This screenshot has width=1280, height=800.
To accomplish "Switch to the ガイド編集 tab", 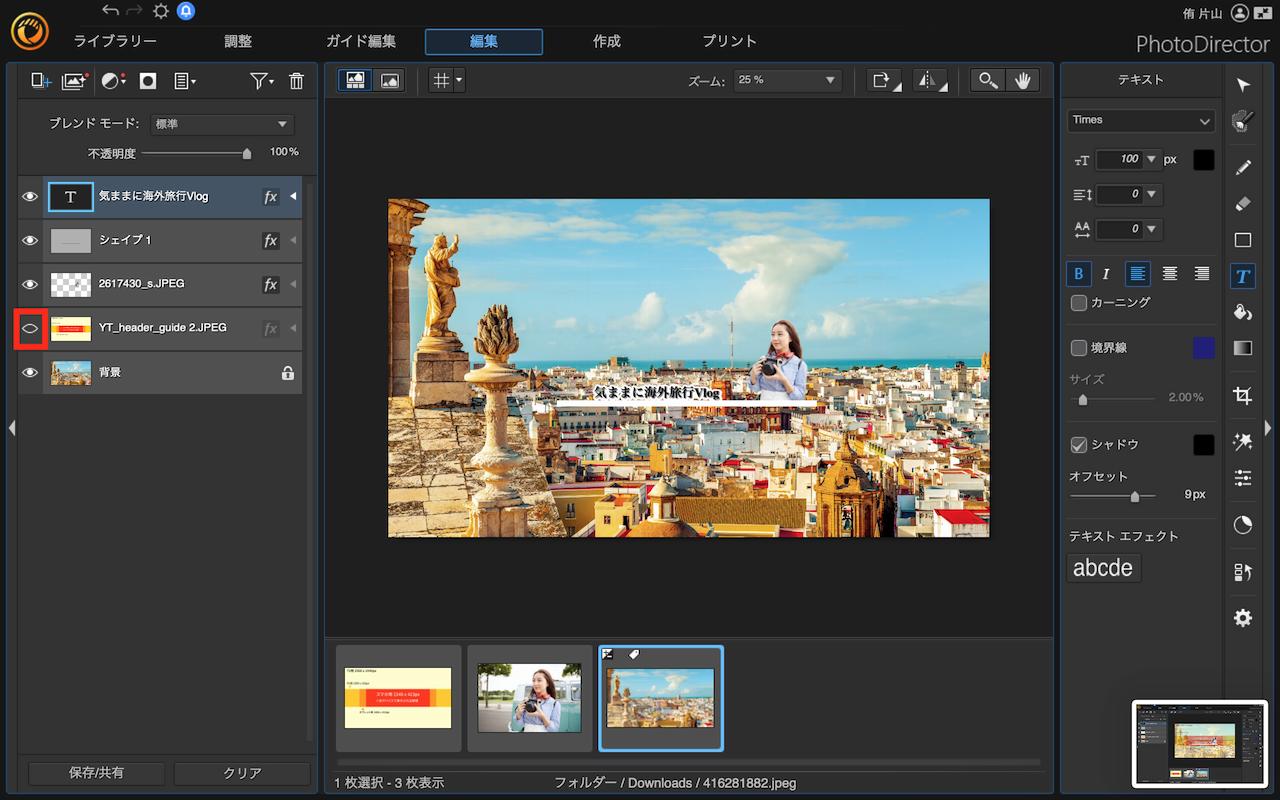I will (x=361, y=41).
